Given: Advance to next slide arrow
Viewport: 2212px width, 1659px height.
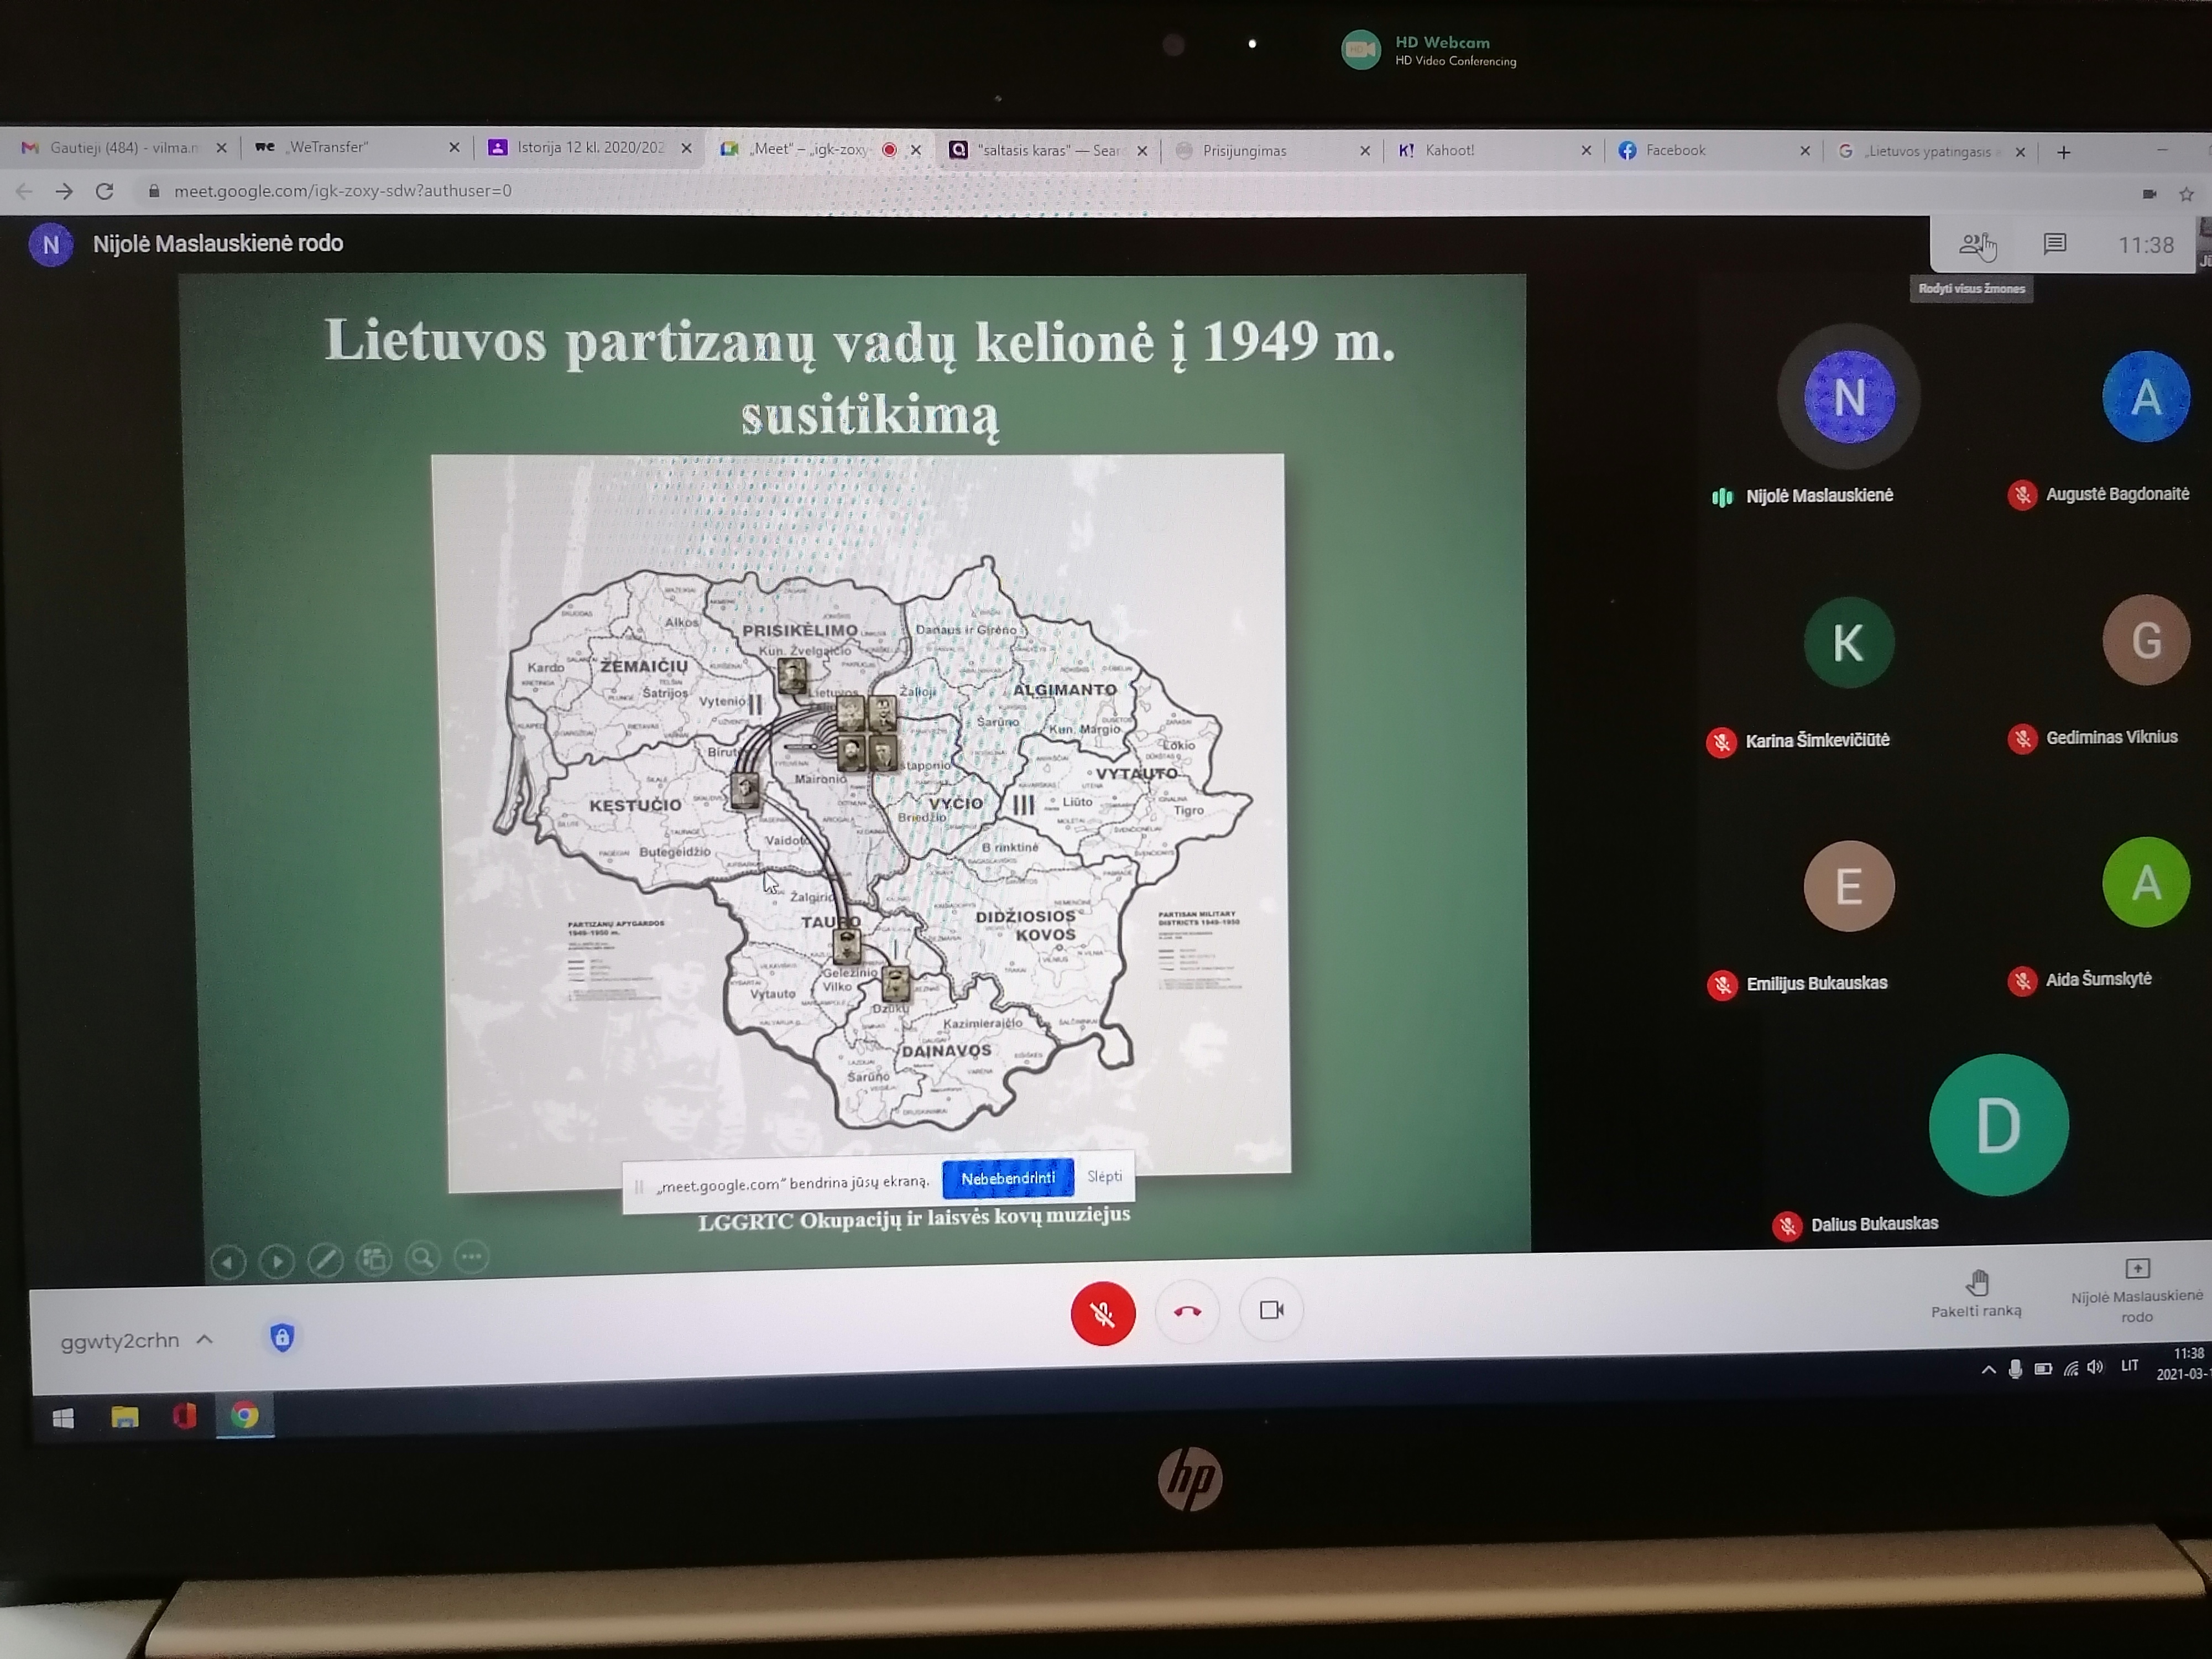Looking at the screenshot, I should click(x=277, y=1261).
